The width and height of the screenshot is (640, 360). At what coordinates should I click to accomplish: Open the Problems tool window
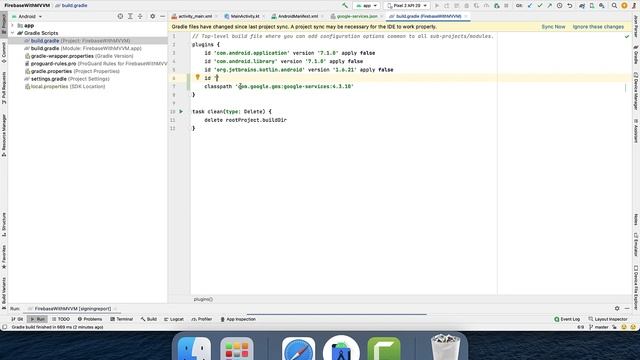(90, 319)
